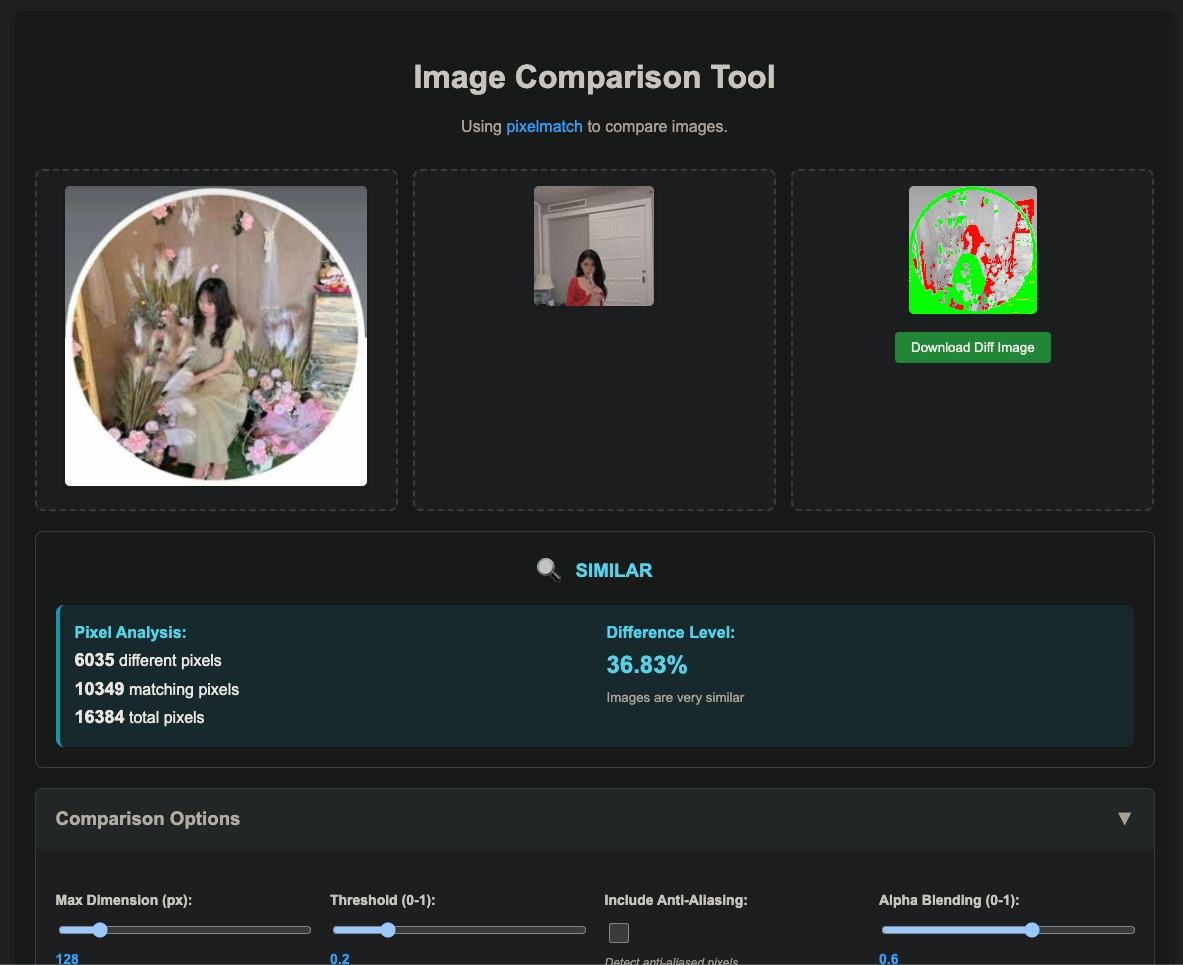Screen dimensions: 1183x965
Task: Click the Pixel Analysis label
Action: 131,632
